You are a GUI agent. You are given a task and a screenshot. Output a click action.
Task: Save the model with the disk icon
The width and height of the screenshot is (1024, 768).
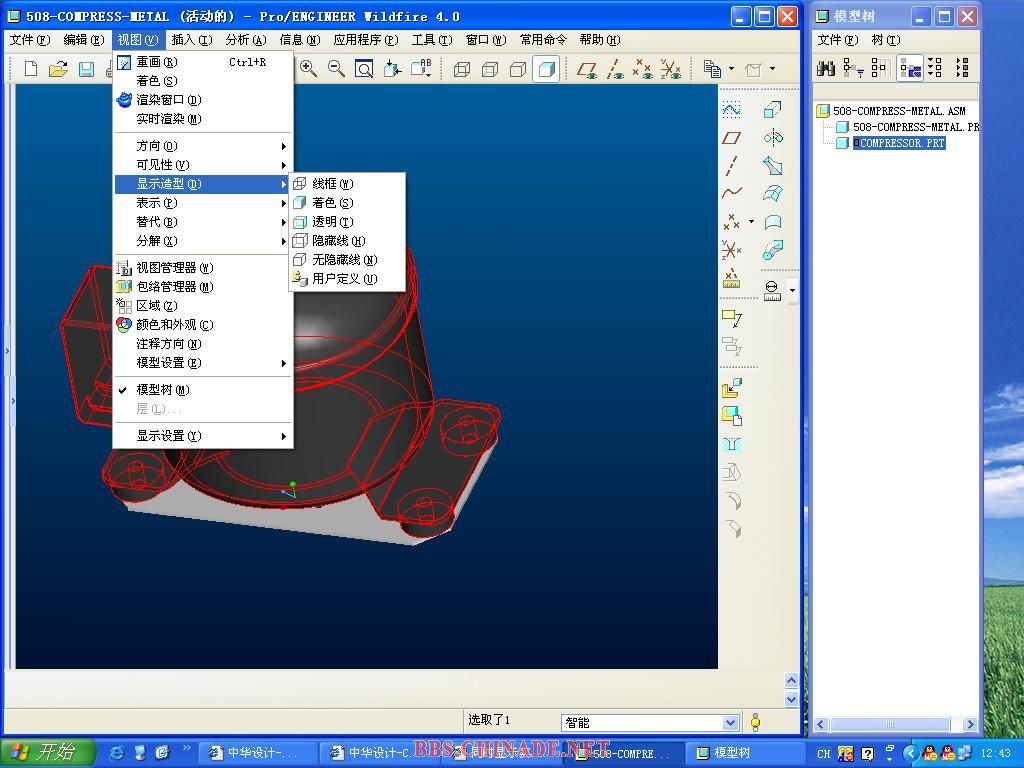point(86,68)
